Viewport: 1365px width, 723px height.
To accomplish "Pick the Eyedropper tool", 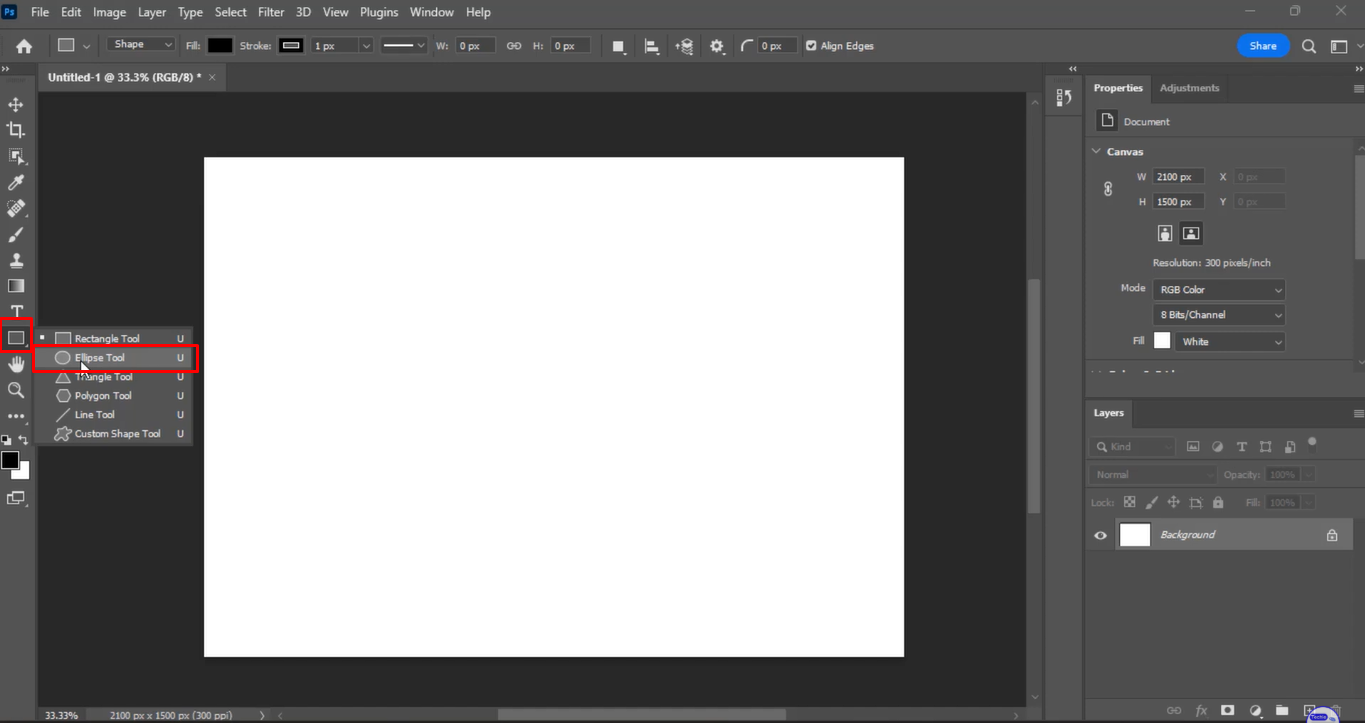I will (x=15, y=182).
